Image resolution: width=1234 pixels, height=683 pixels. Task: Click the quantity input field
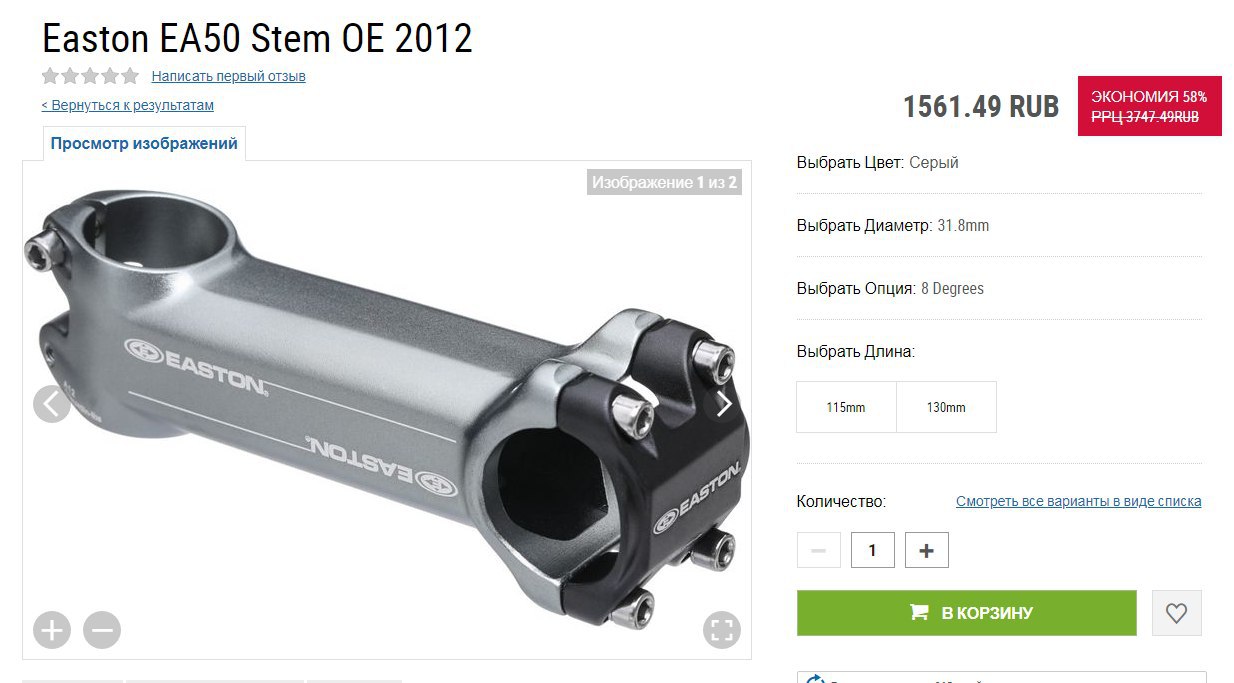click(x=872, y=550)
